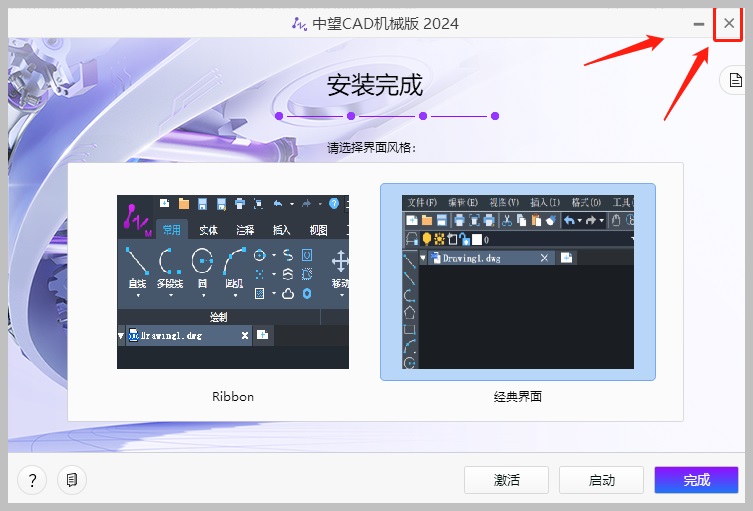Click the purple 完成 finish button
Screen dimensions: 753x511
pos(696,480)
